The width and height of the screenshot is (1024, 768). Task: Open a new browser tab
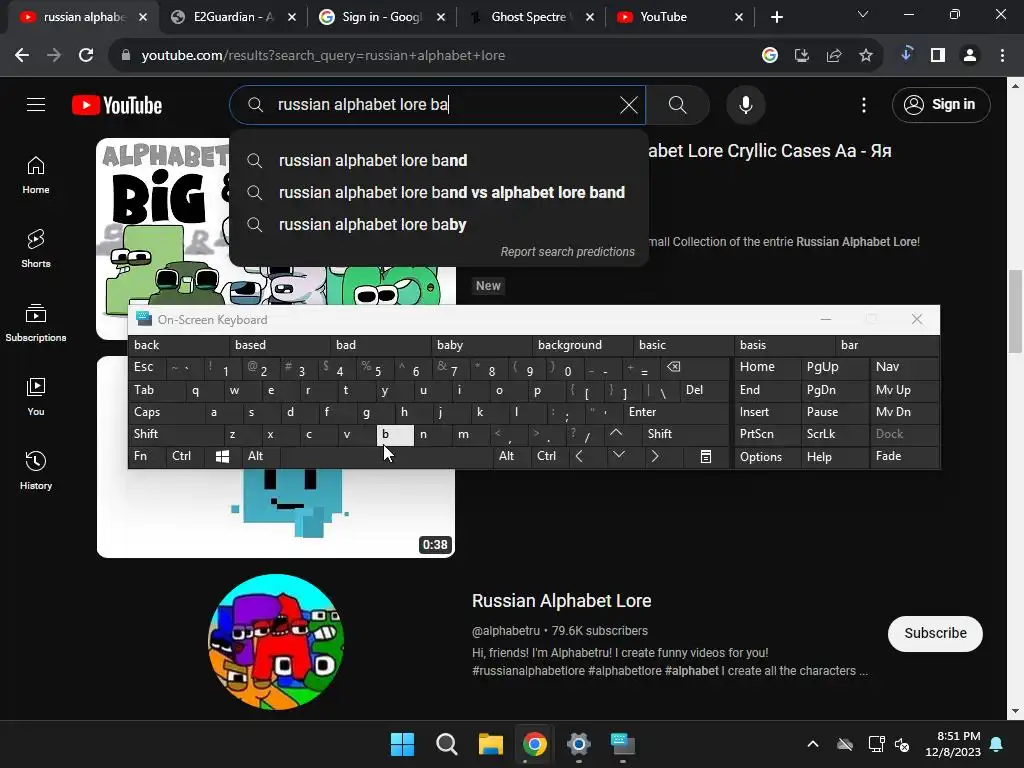(x=776, y=17)
